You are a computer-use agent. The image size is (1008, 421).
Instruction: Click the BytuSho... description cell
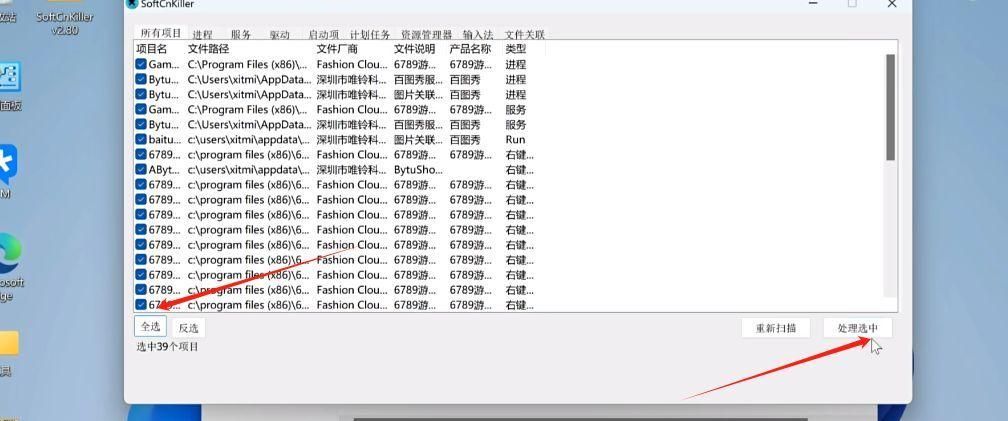point(418,170)
